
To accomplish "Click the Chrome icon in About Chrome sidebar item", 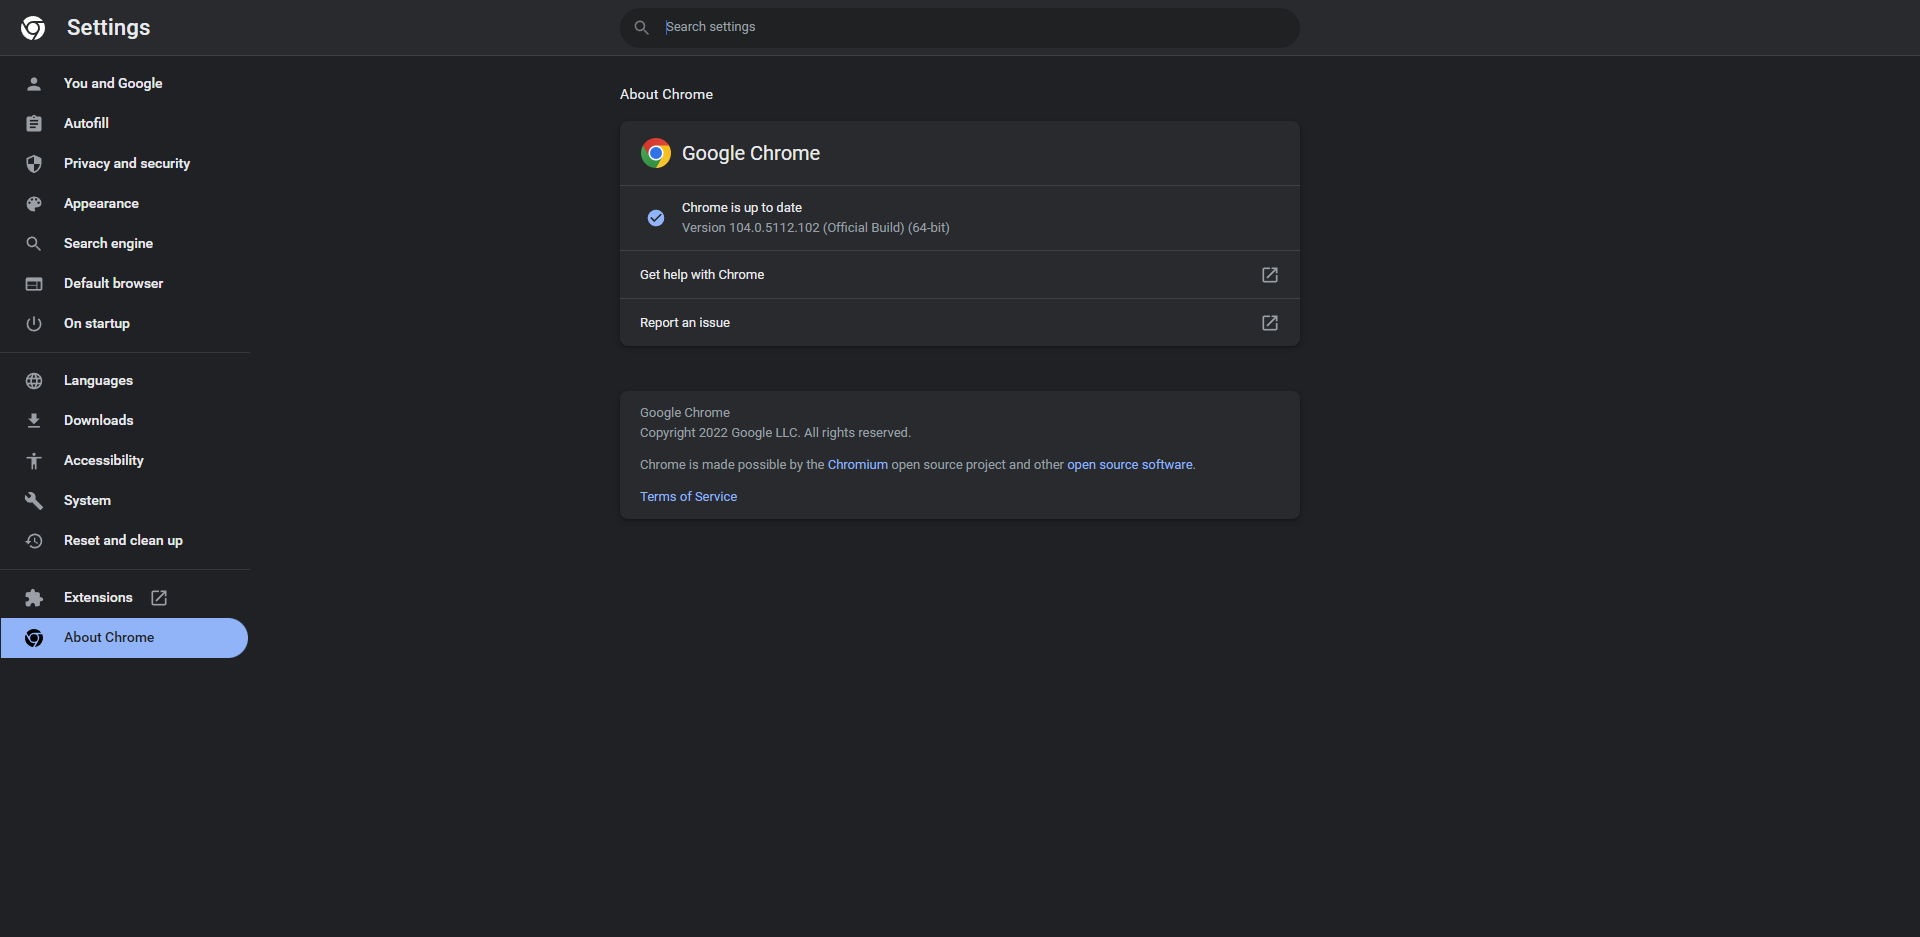I will tap(34, 638).
